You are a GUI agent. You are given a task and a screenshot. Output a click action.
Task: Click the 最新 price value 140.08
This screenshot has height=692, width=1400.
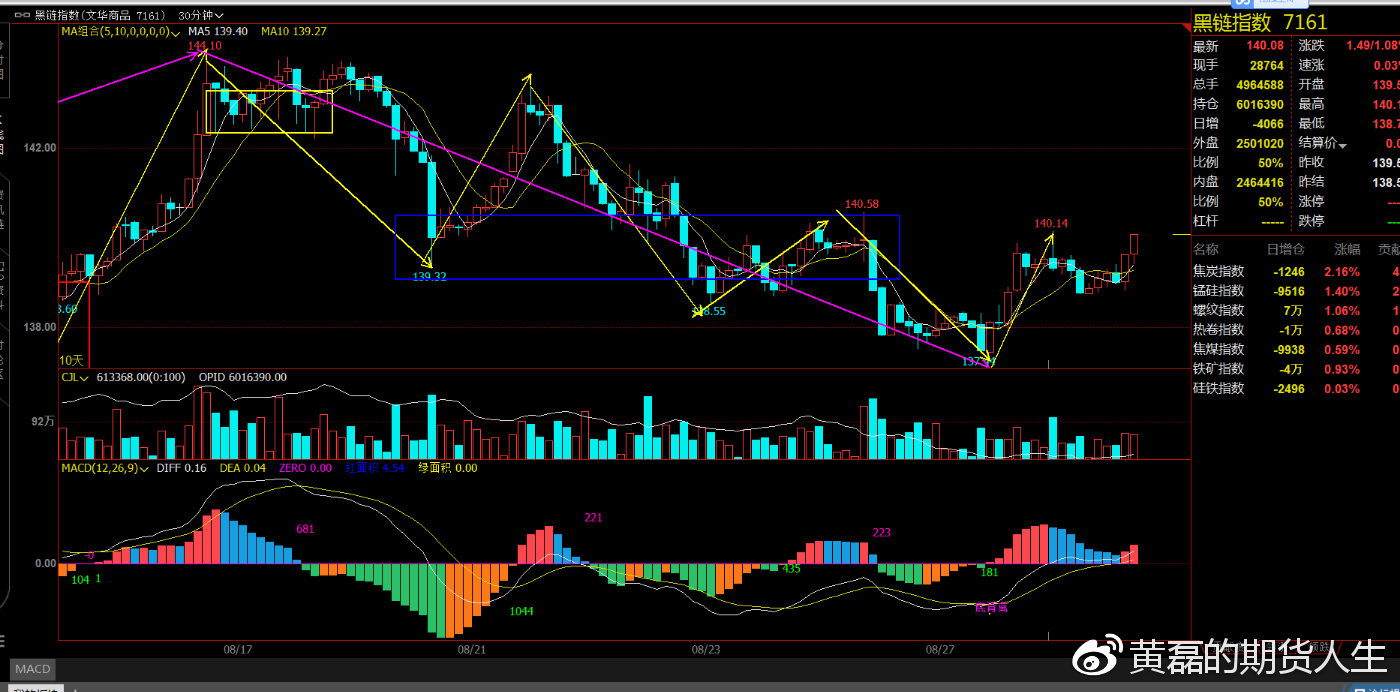[1265, 45]
